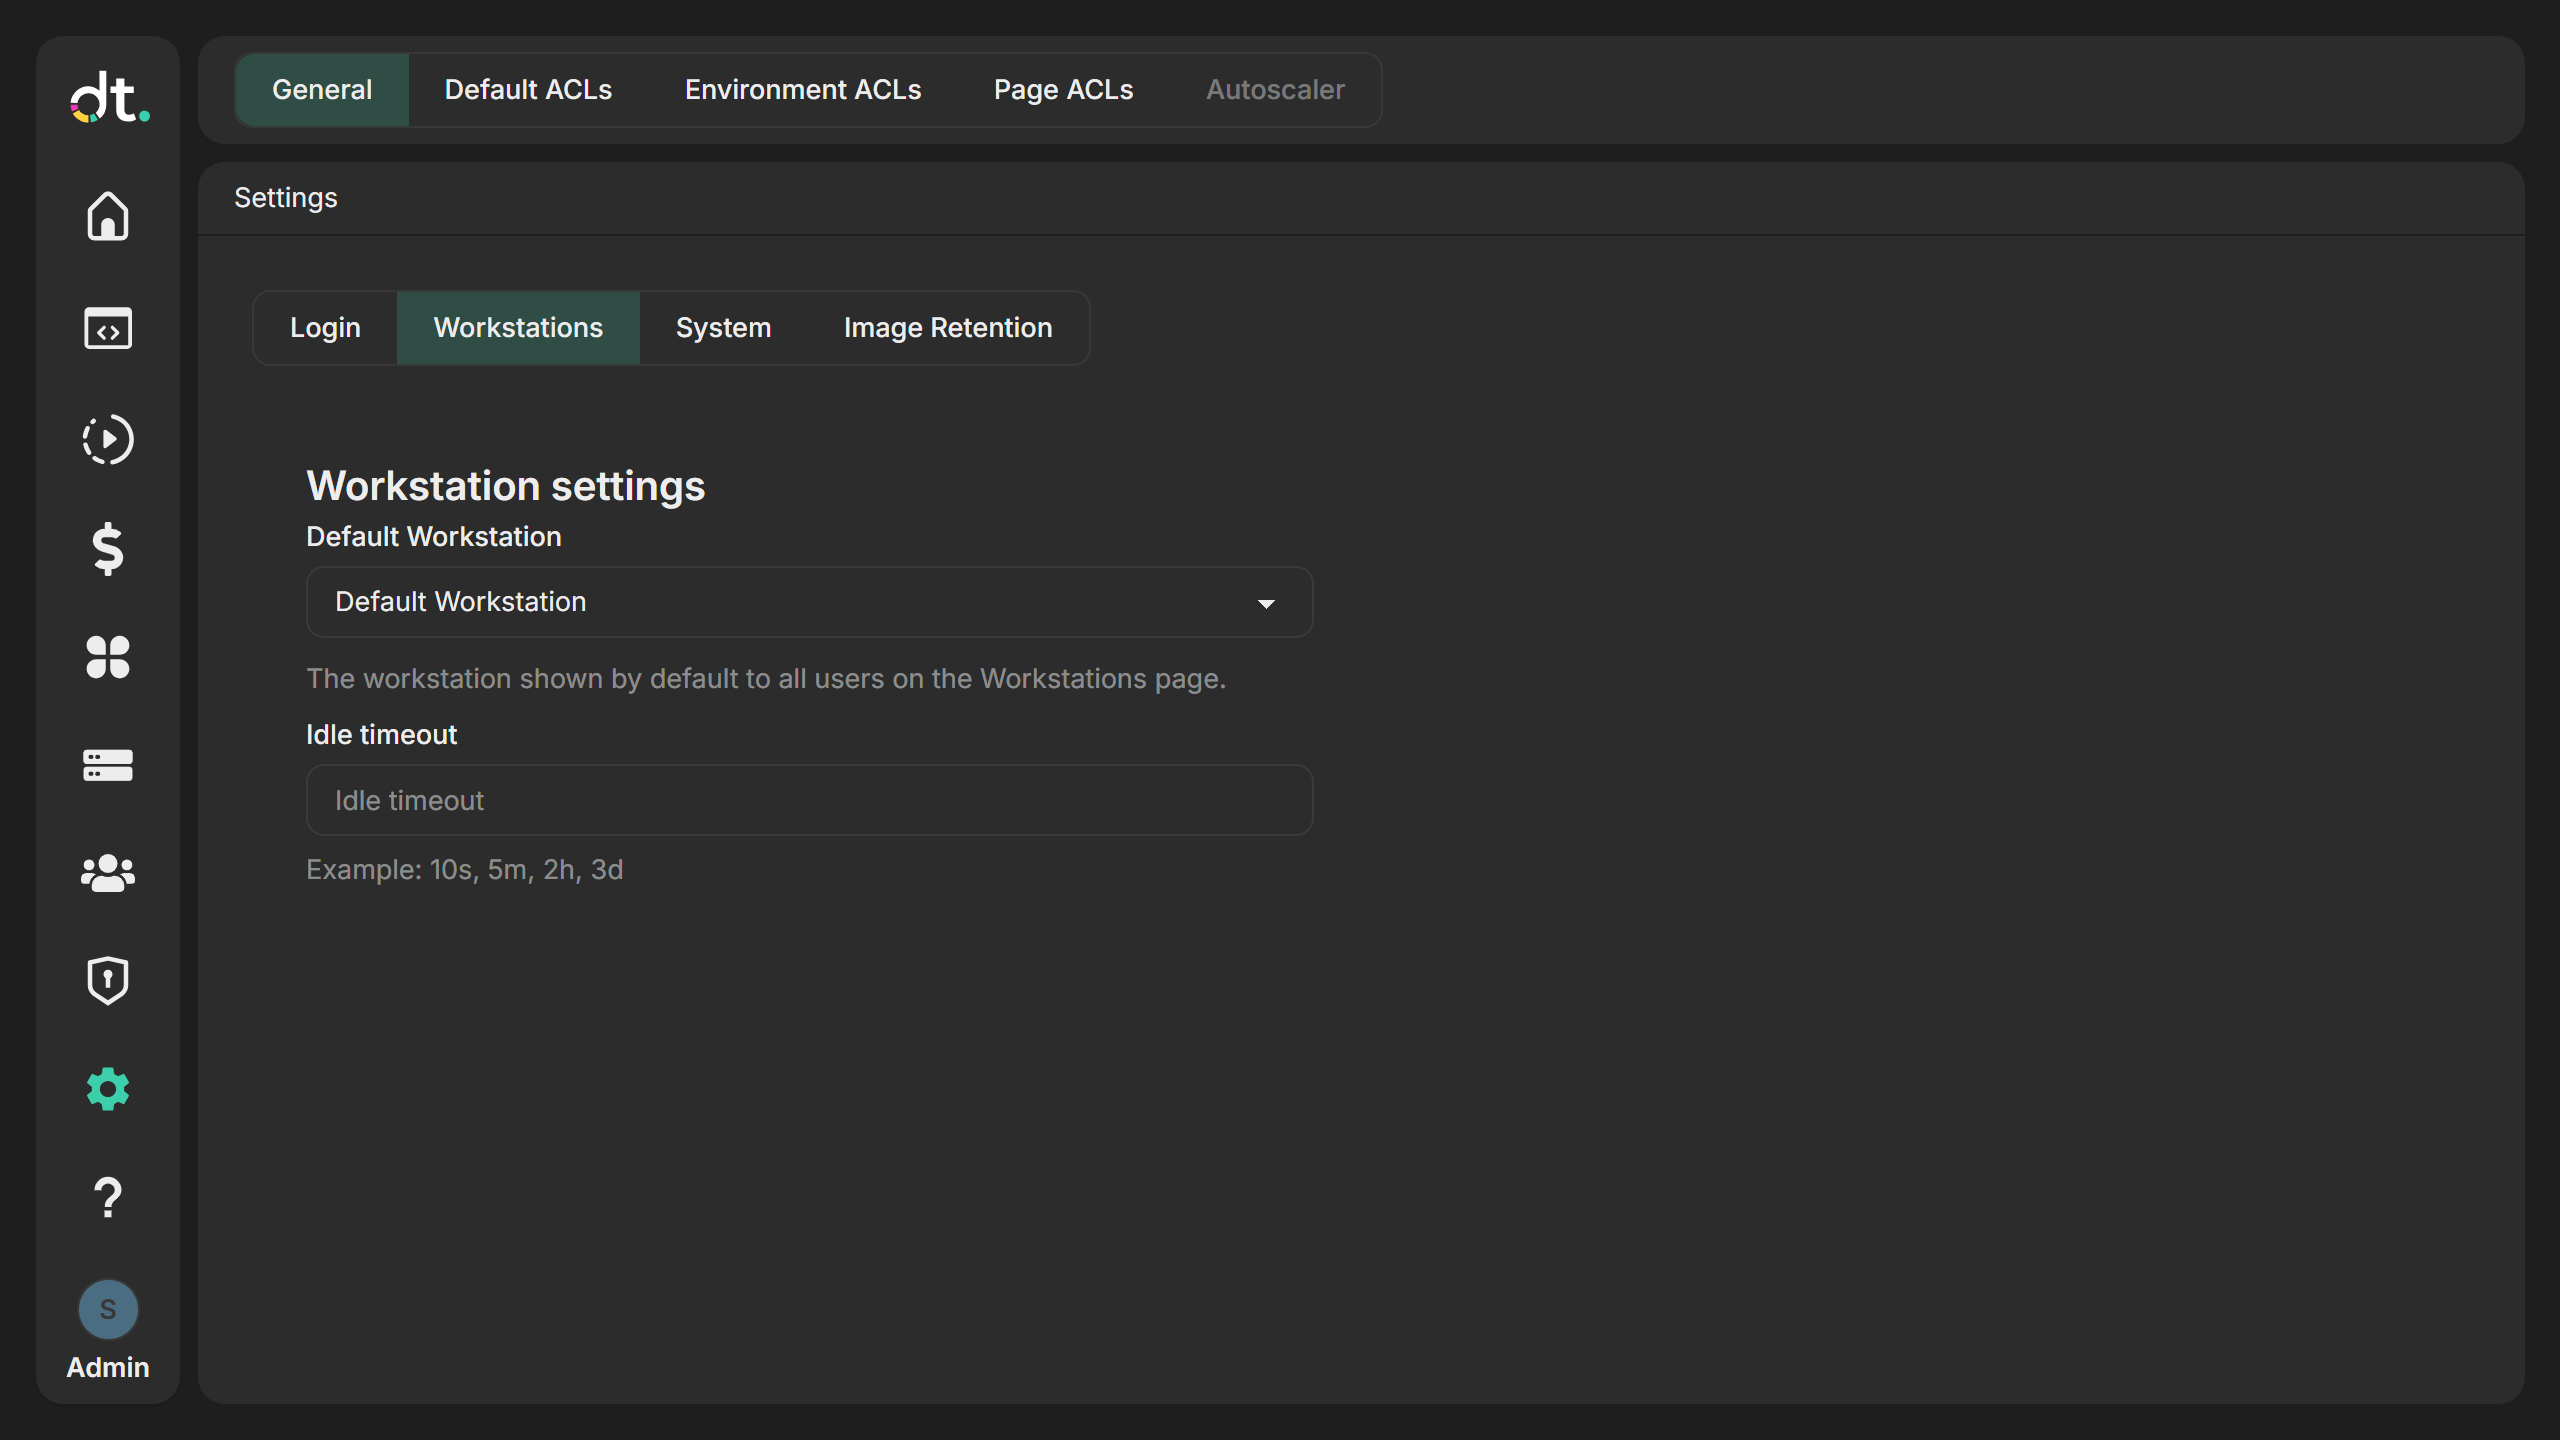Viewport: 2560px width, 1440px height.
Task: Click the dt. logo in the sidebar
Action: click(x=109, y=97)
